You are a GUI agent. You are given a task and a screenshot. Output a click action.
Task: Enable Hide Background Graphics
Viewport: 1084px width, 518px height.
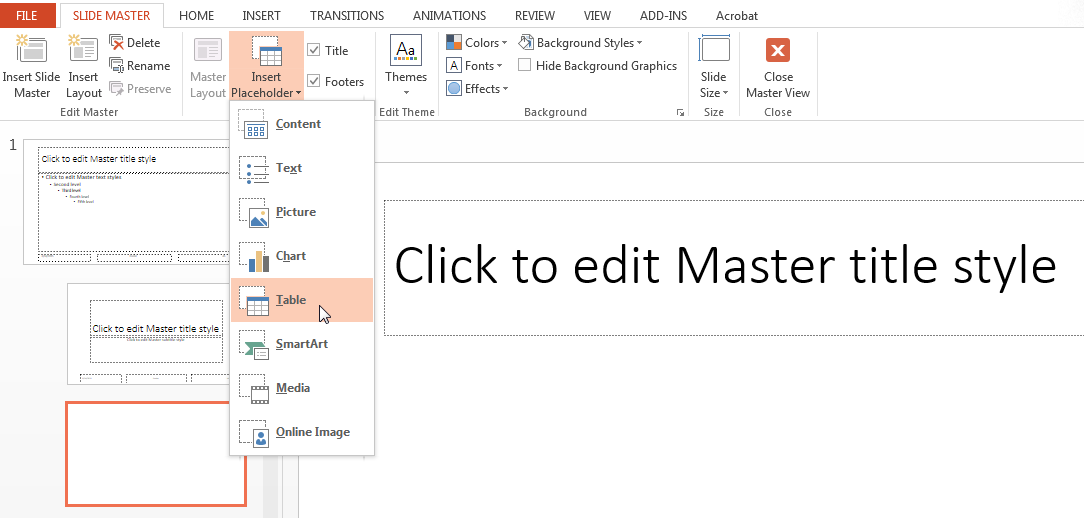point(525,66)
